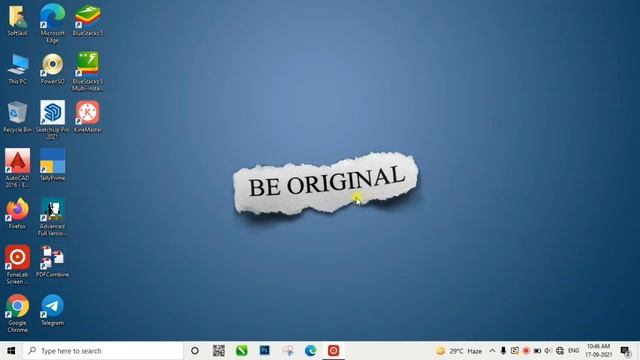This screenshot has width=640, height=360.
Task: Select the KineMaster desktop shortcut
Action: [88, 117]
